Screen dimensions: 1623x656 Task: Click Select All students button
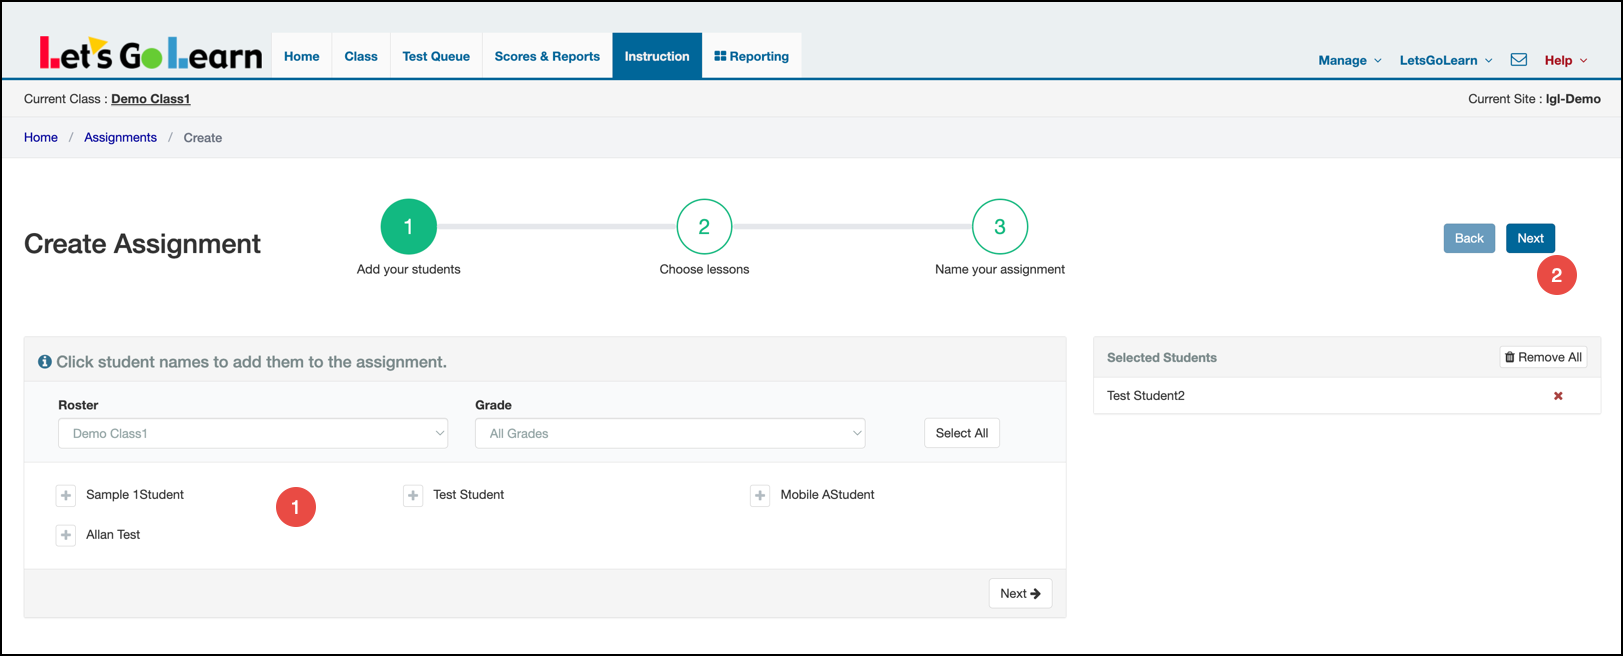[x=962, y=433]
